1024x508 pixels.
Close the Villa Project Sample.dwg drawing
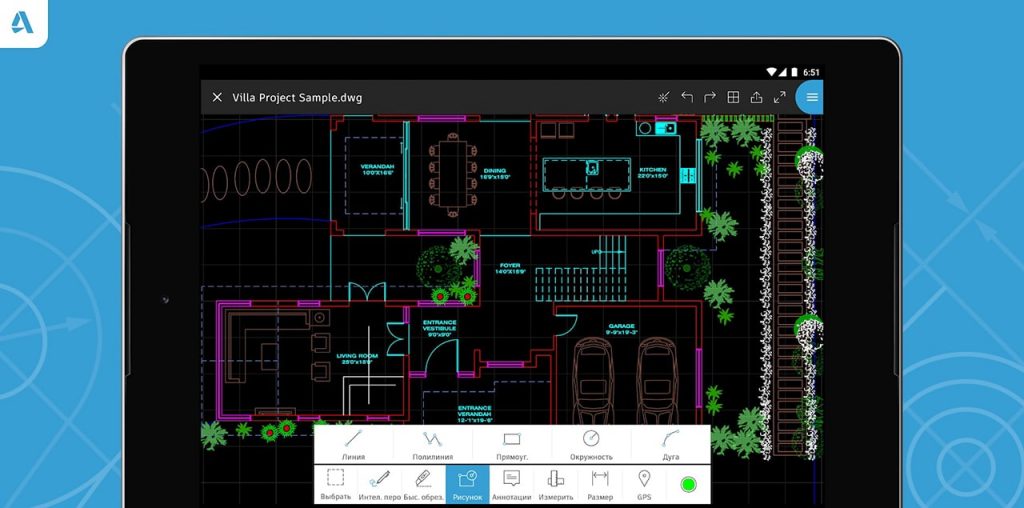pos(217,97)
